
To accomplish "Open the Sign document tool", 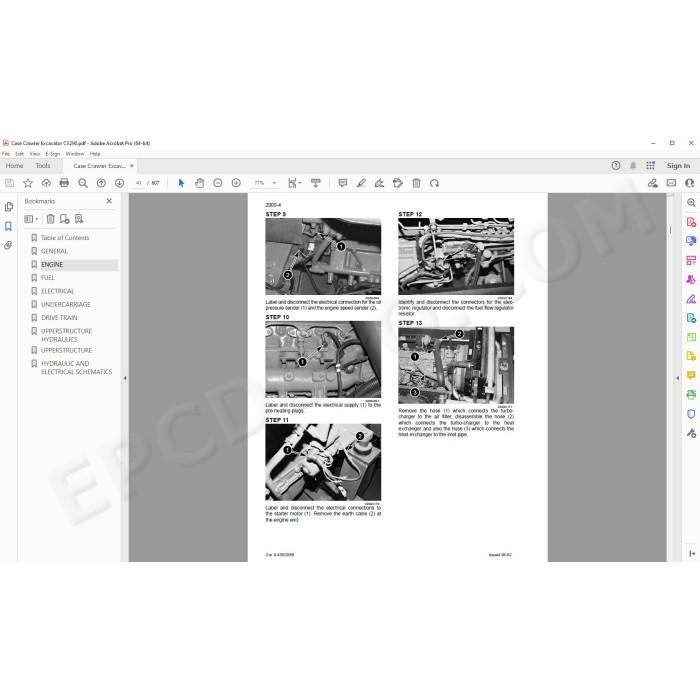I will tap(379, 183).
